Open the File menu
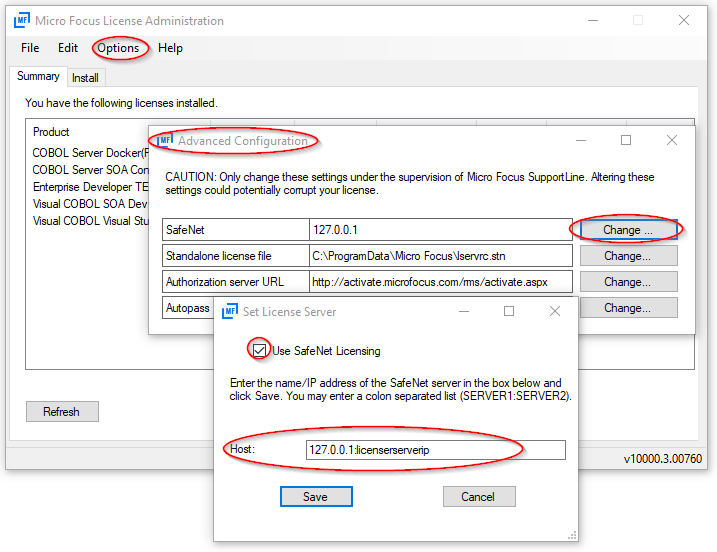Viewport: 717px width, 552px height. point(30,48)
